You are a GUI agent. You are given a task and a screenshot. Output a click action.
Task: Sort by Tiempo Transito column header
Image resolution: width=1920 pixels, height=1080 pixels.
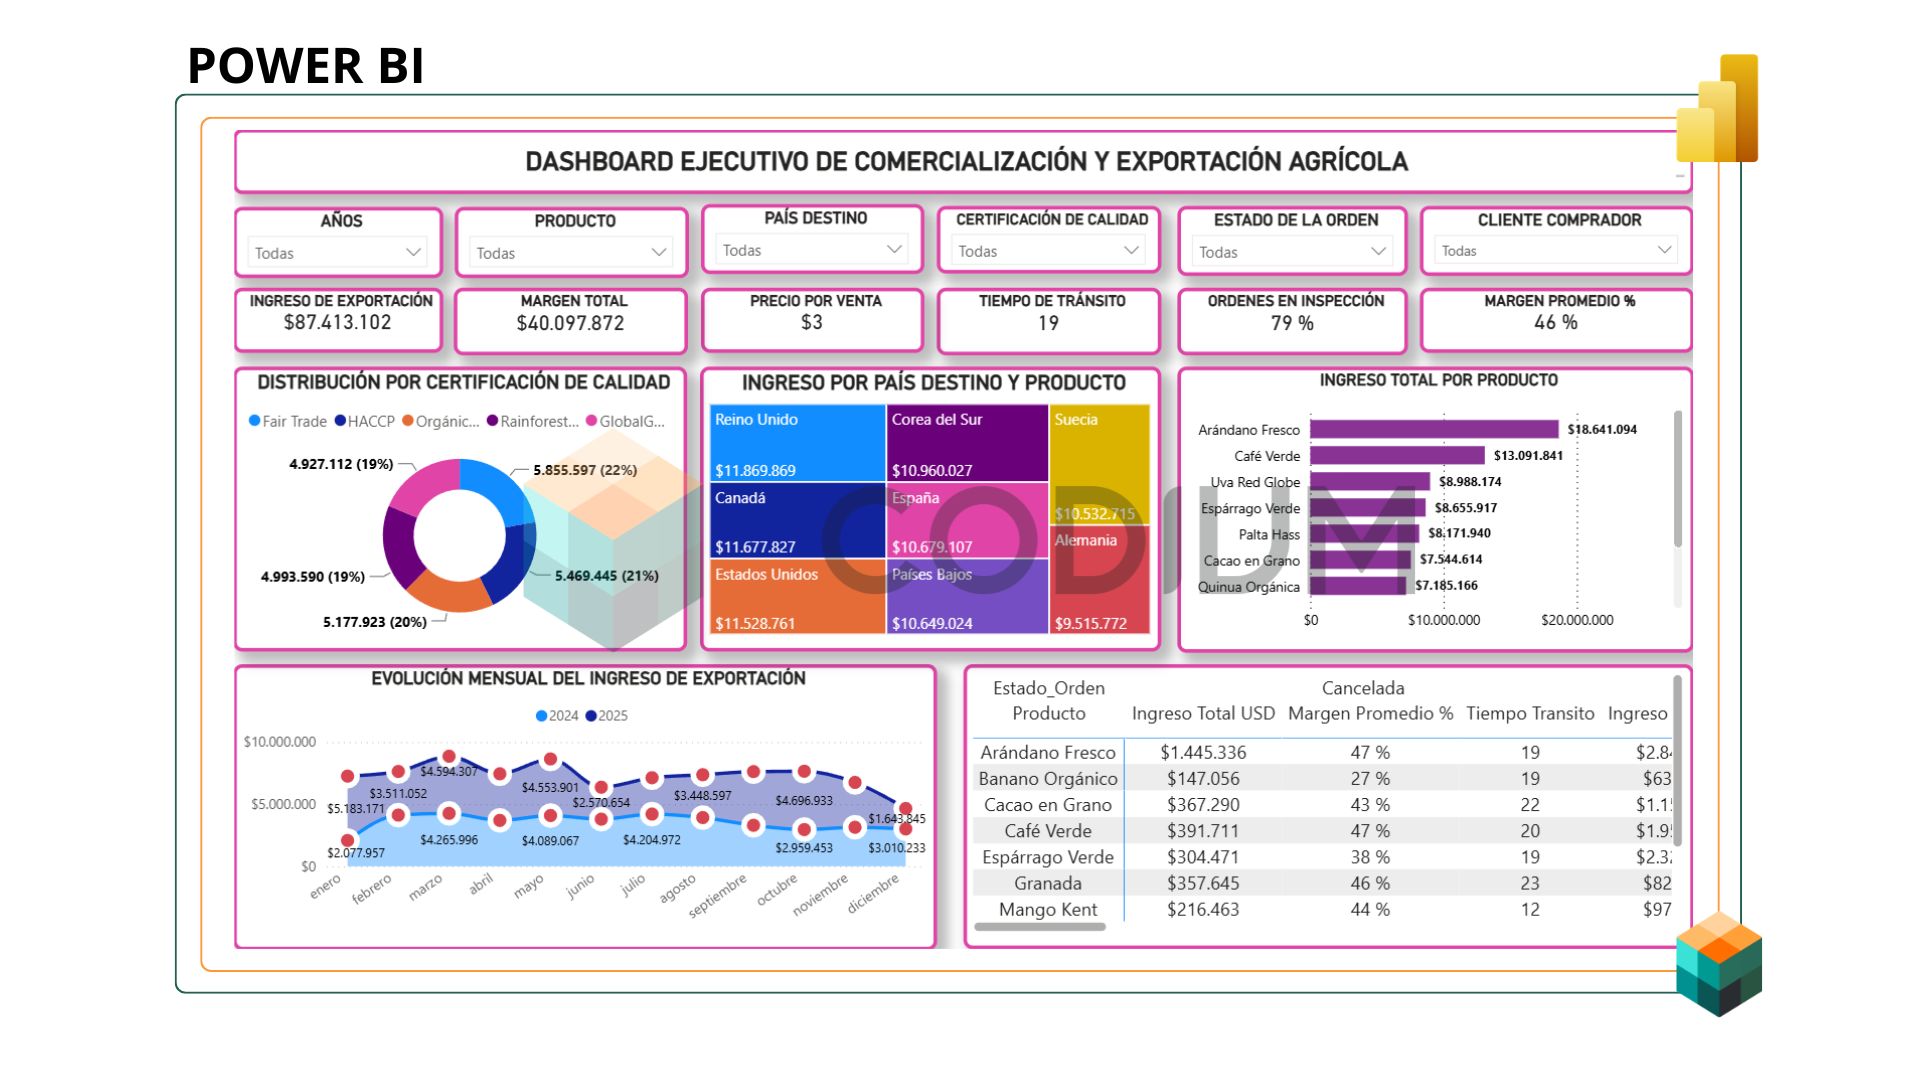pos(1530,713)
